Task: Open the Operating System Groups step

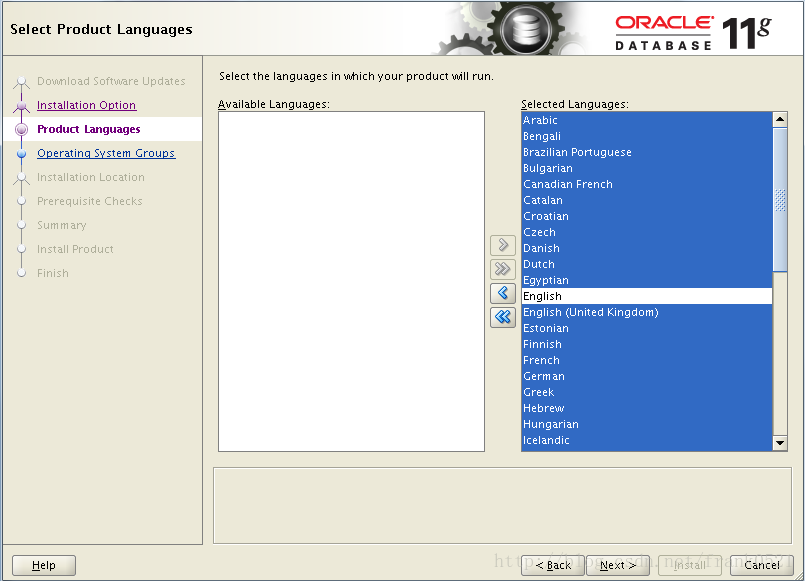Action: click(x=106, y=153)
